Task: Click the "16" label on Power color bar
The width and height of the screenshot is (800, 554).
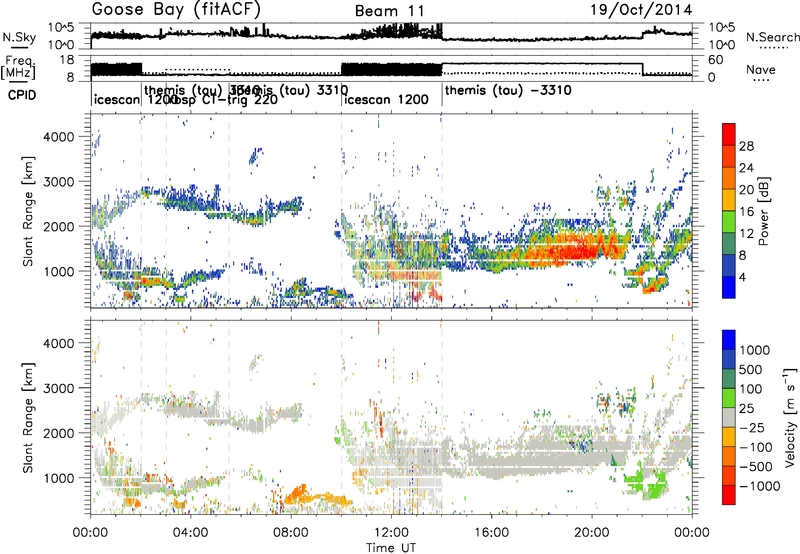Action: (746, 212)
